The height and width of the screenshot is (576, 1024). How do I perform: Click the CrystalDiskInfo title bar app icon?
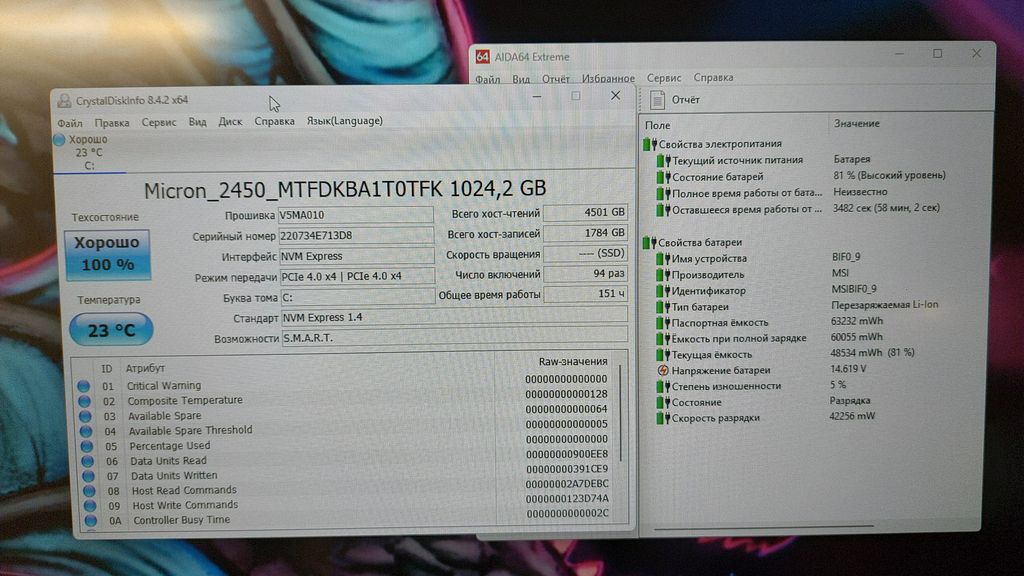click(x=64, y=100)
